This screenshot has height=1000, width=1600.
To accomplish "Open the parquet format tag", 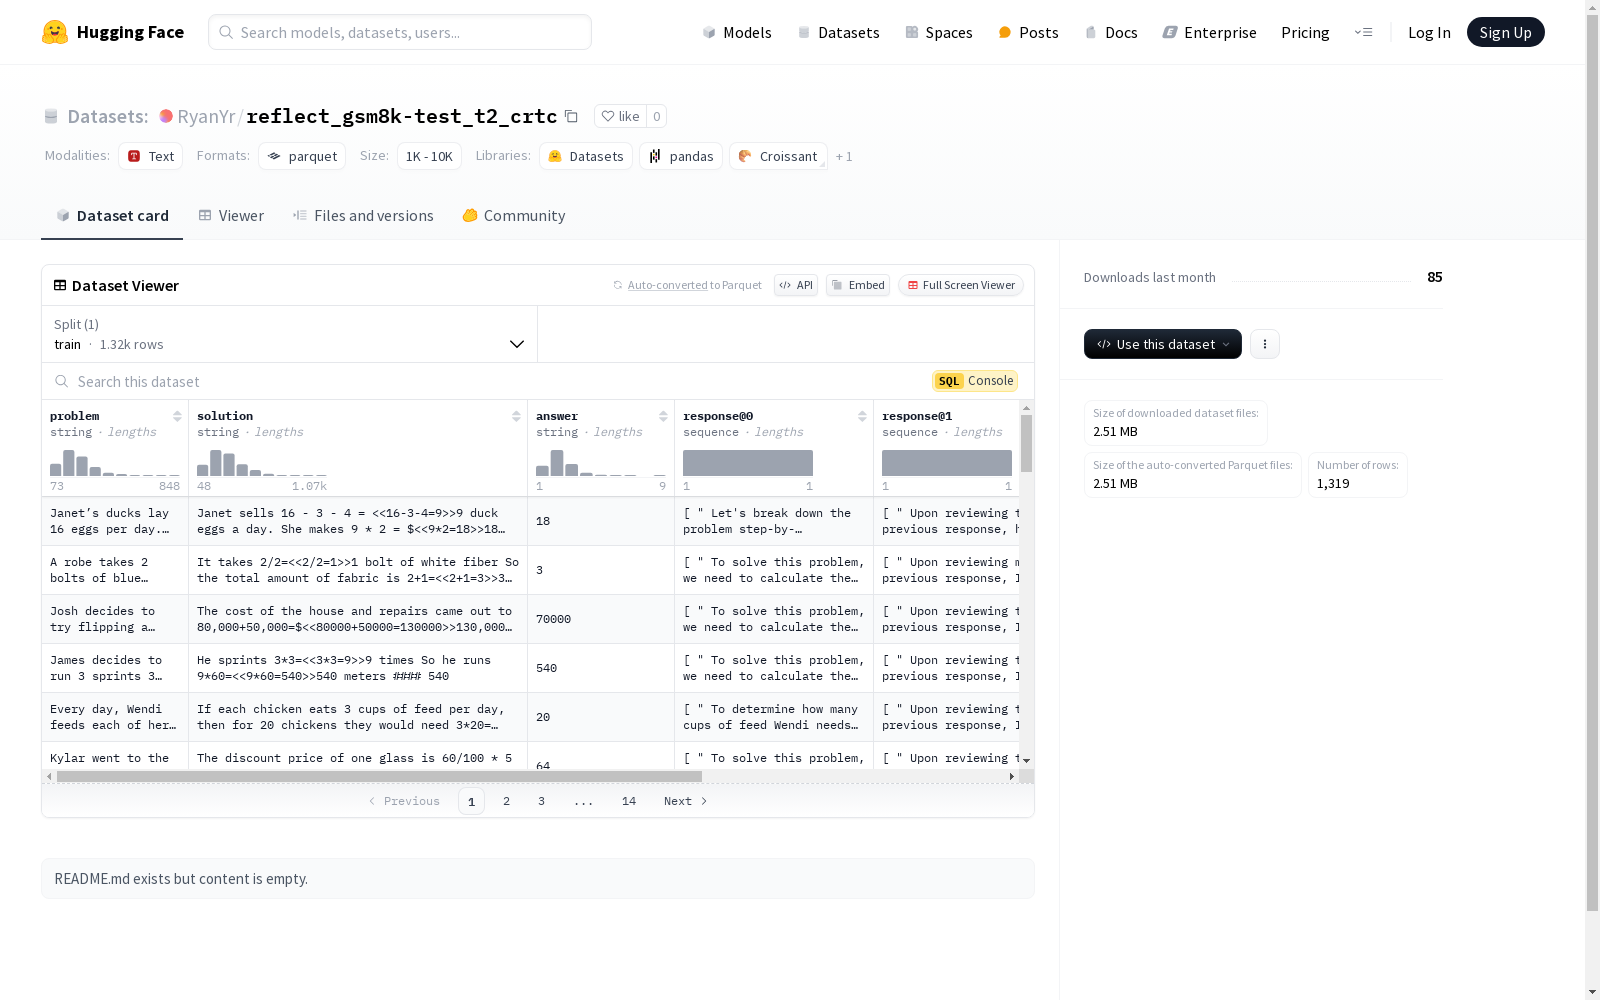I will (302, 156).
